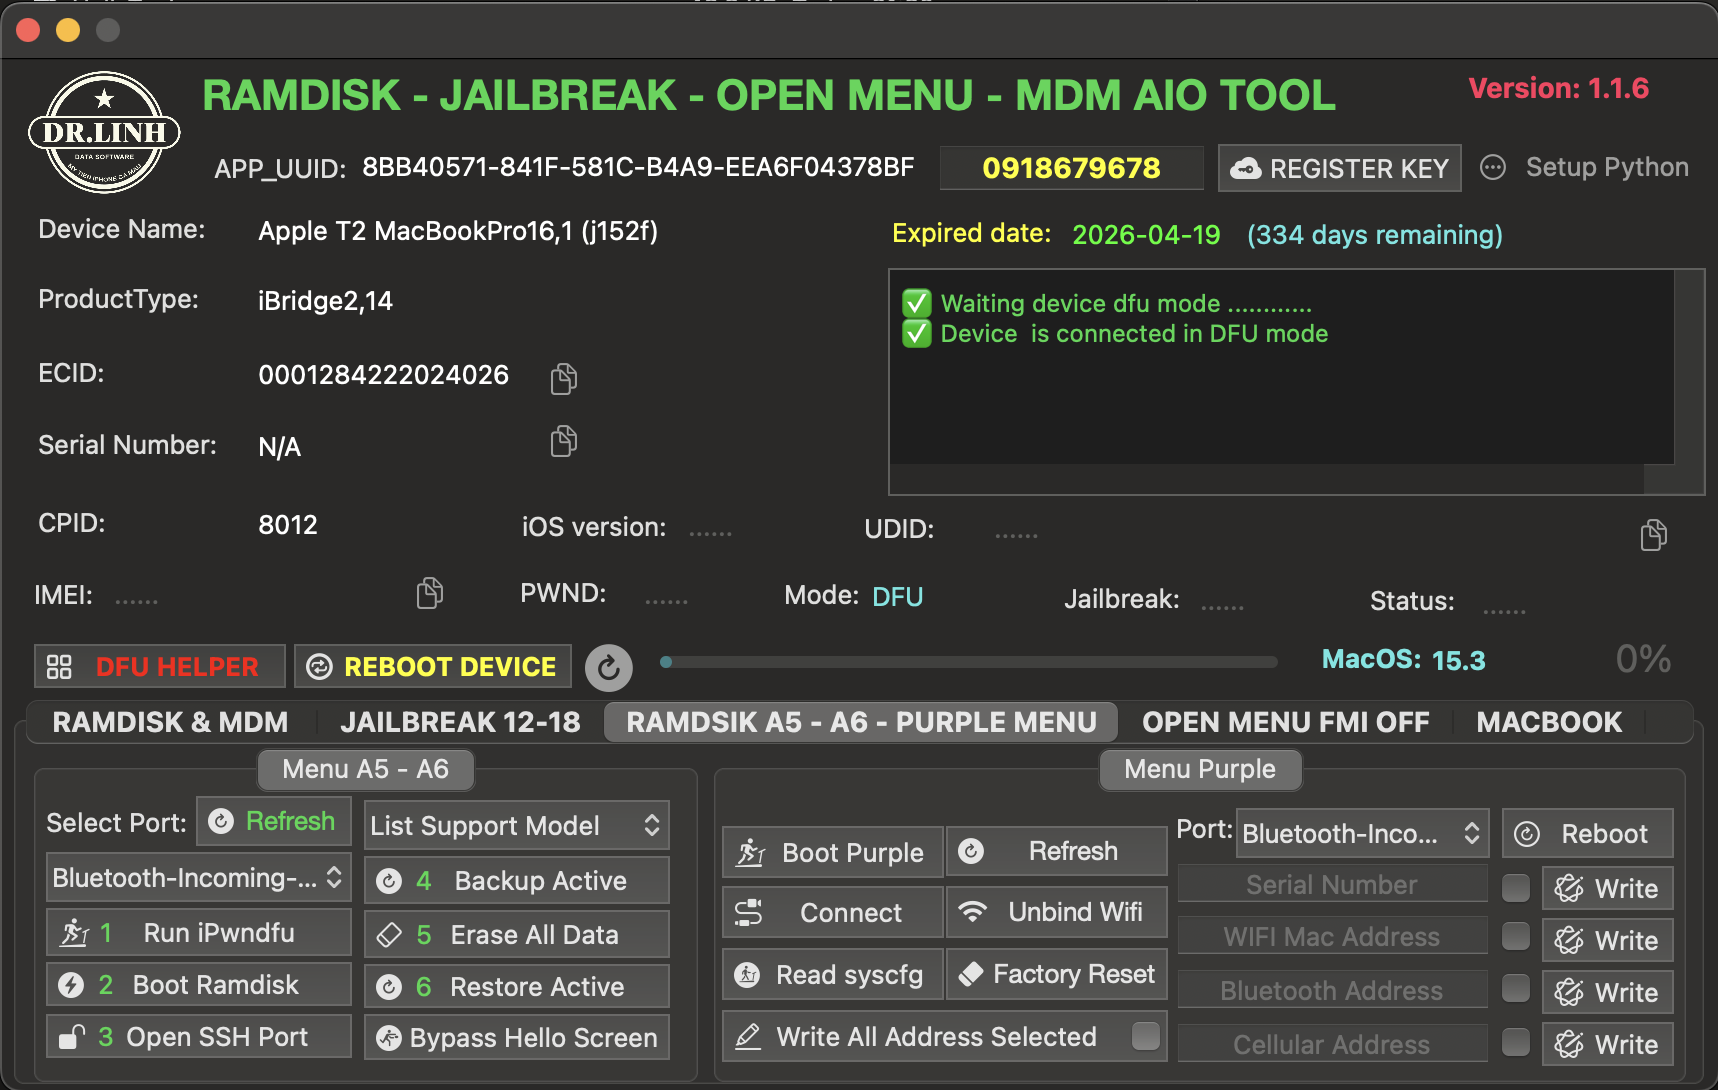Click the Connect button
This screenshot has height=1090, width=1718.
(x=833, y=912)
